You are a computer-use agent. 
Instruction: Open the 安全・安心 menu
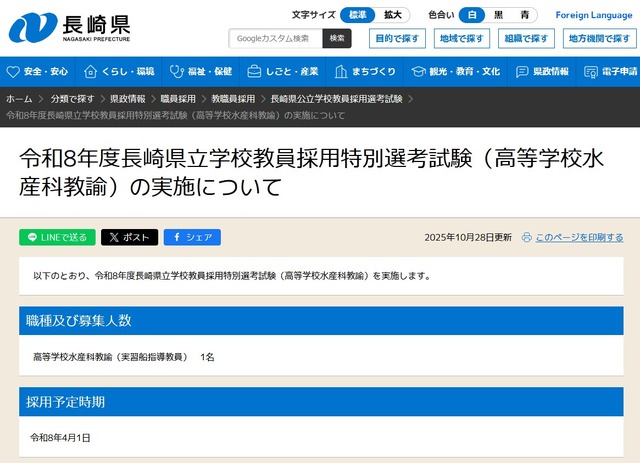(38, 72)
